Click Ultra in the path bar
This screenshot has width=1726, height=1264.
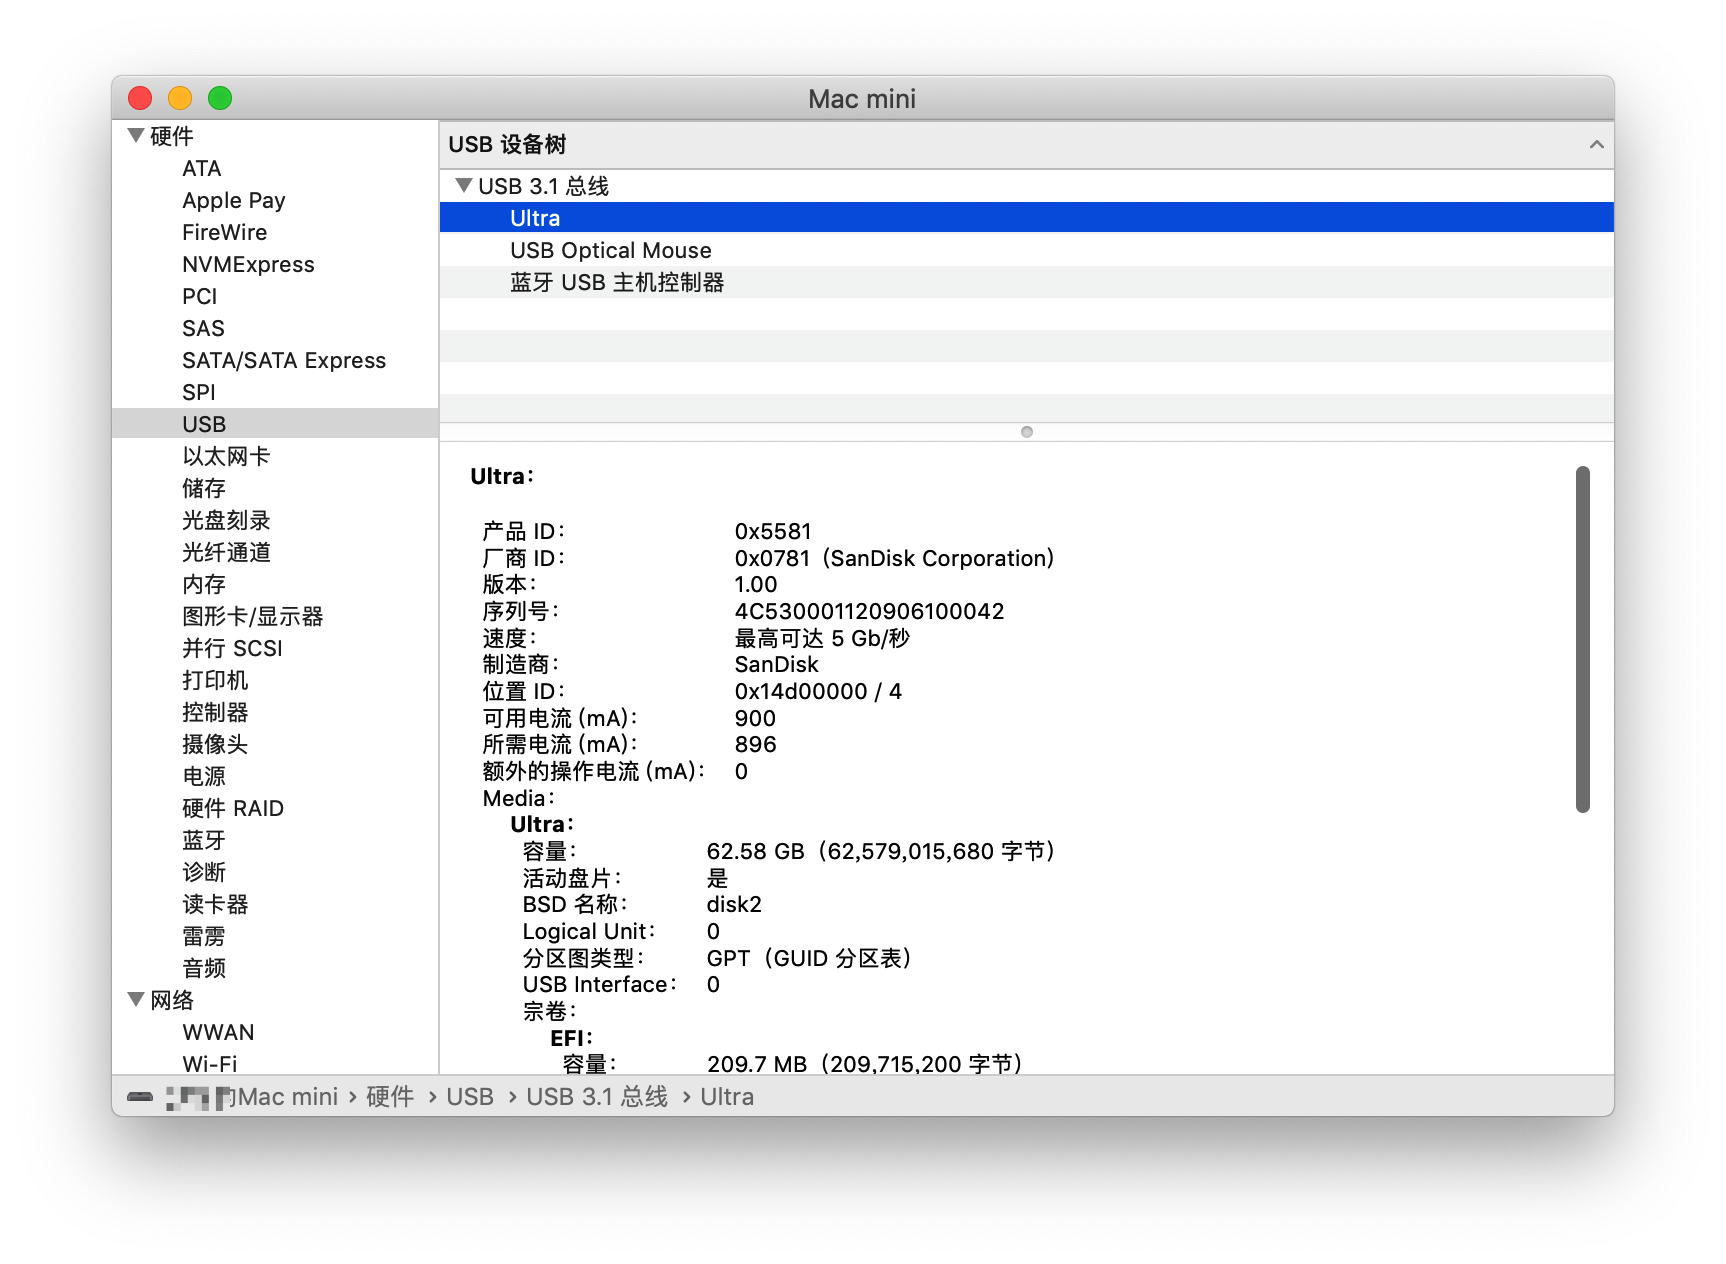tap(727, 1097)
